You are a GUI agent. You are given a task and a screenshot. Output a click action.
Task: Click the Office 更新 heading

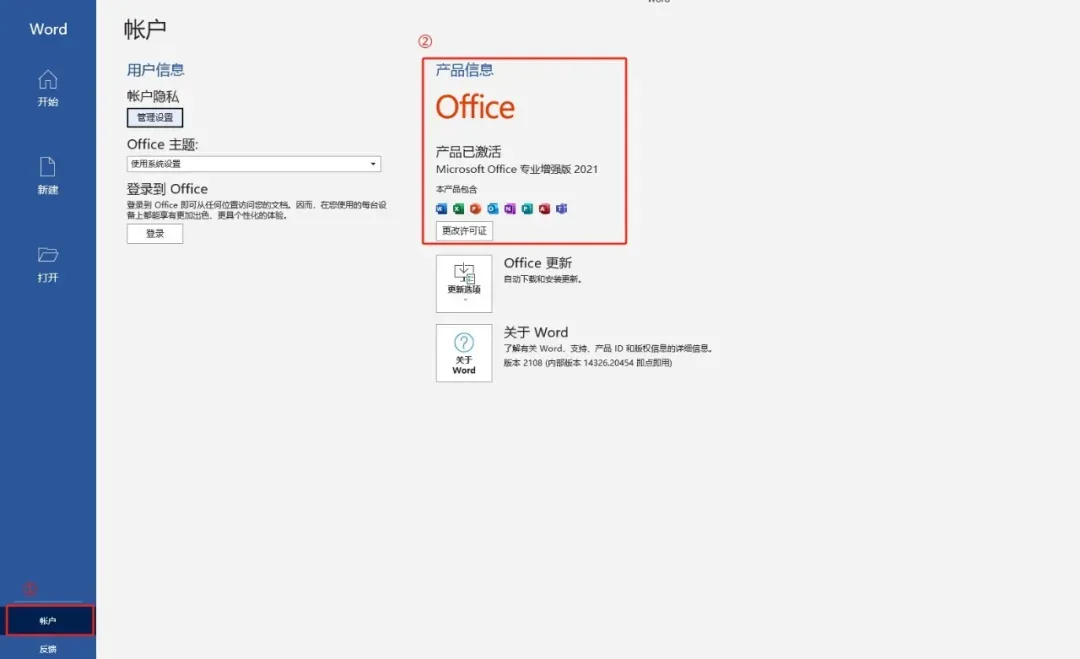tap(538, 263)
